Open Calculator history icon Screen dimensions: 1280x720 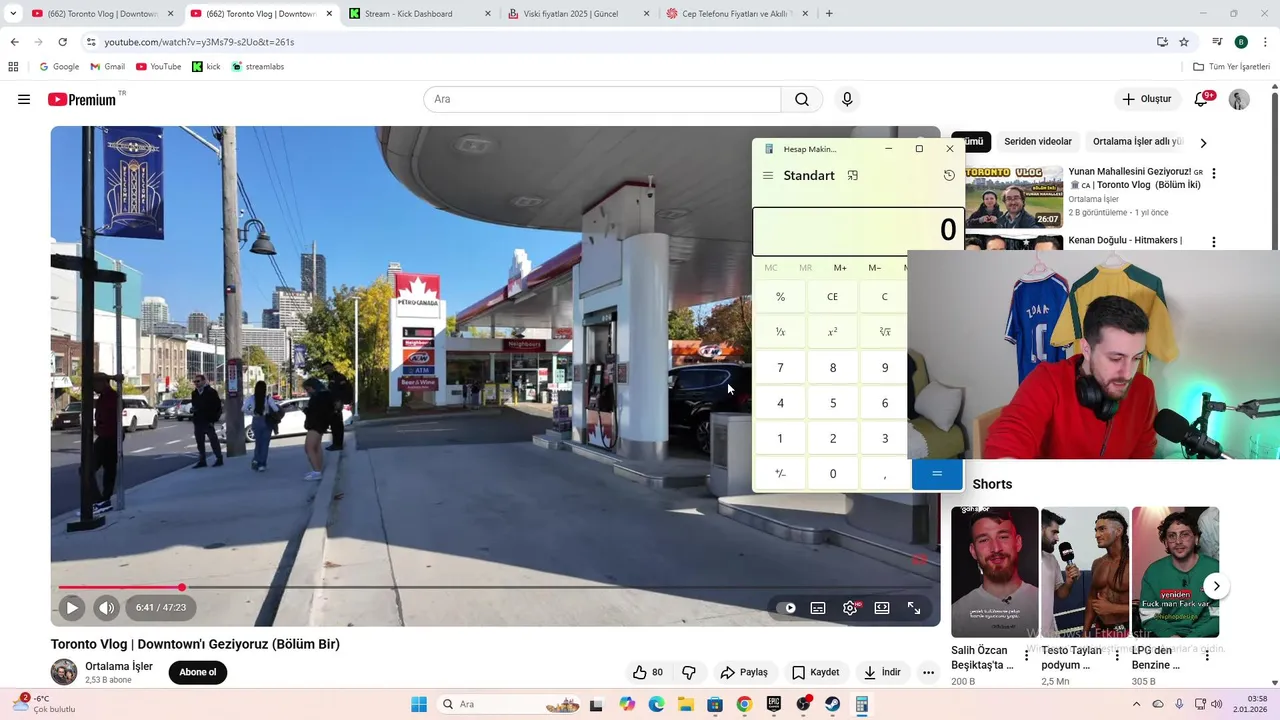pyautogui.click(x=949, y=175)
